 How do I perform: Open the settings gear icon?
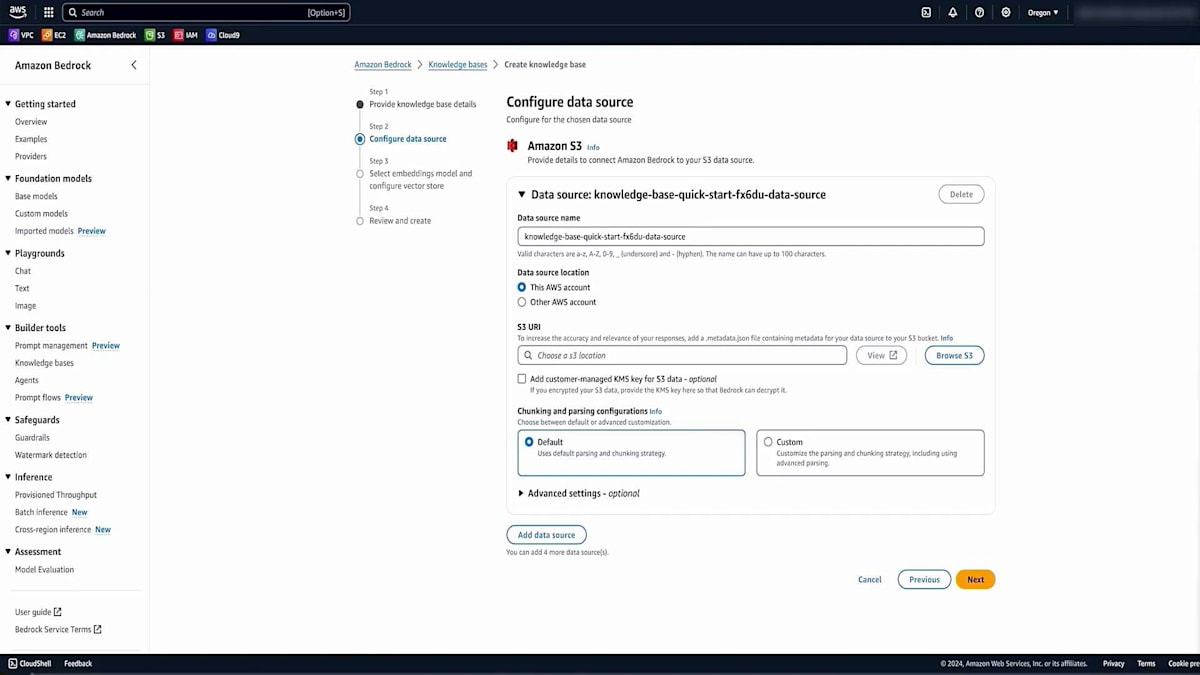(1006, 13)
